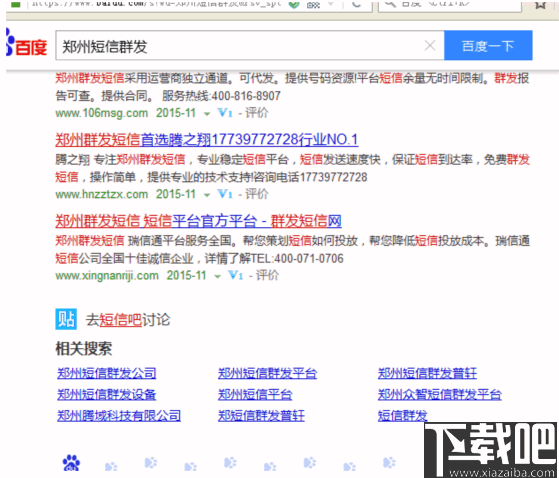Click 评价 on the www.106msg.com row
Viewport: 559px width, 478px height.
pos(257,113)
